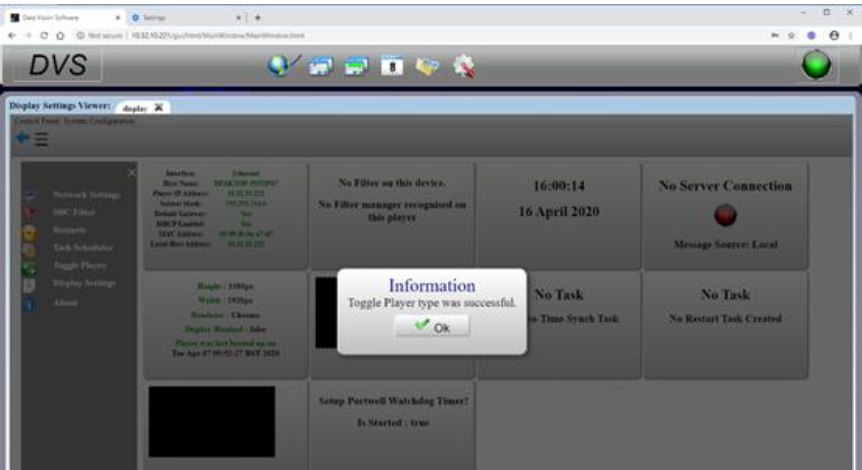Open the hamburger menu icon

tap(42, 140)
